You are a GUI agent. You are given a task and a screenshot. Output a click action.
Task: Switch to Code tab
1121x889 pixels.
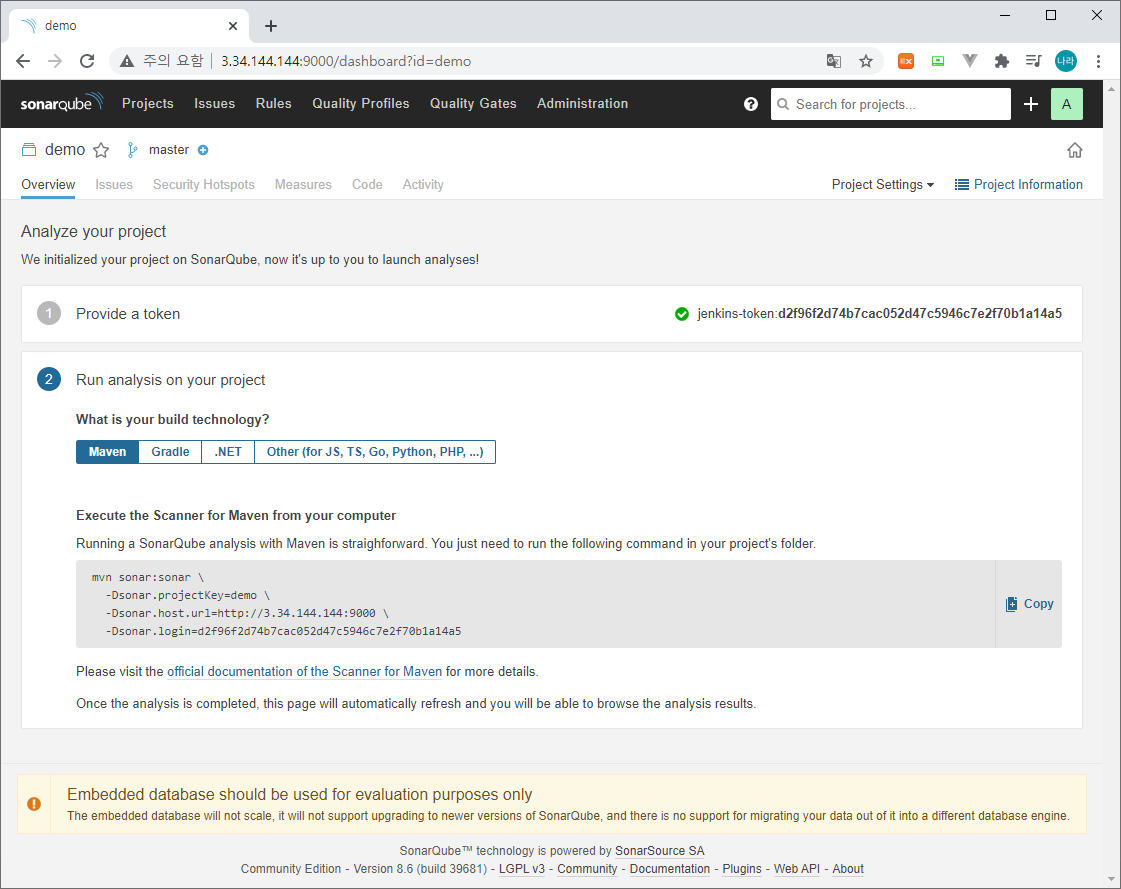(x=367, y=185)
